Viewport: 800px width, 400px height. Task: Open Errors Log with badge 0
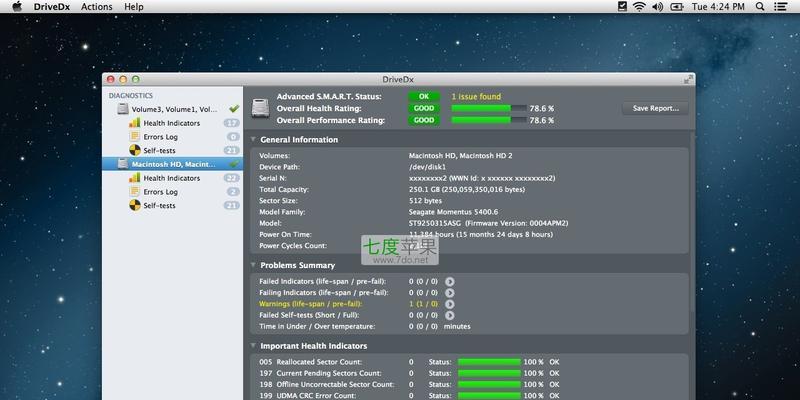pyautogui.click(x=172, y=137)
